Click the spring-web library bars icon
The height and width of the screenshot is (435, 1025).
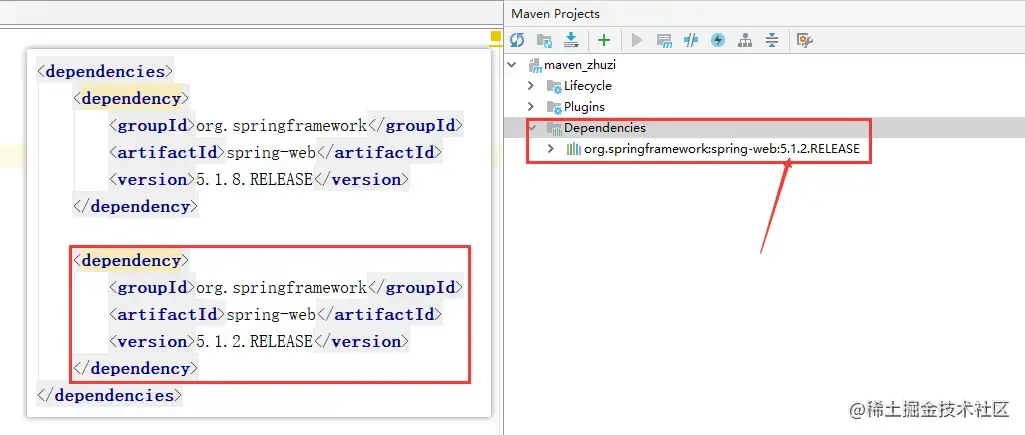573,149
